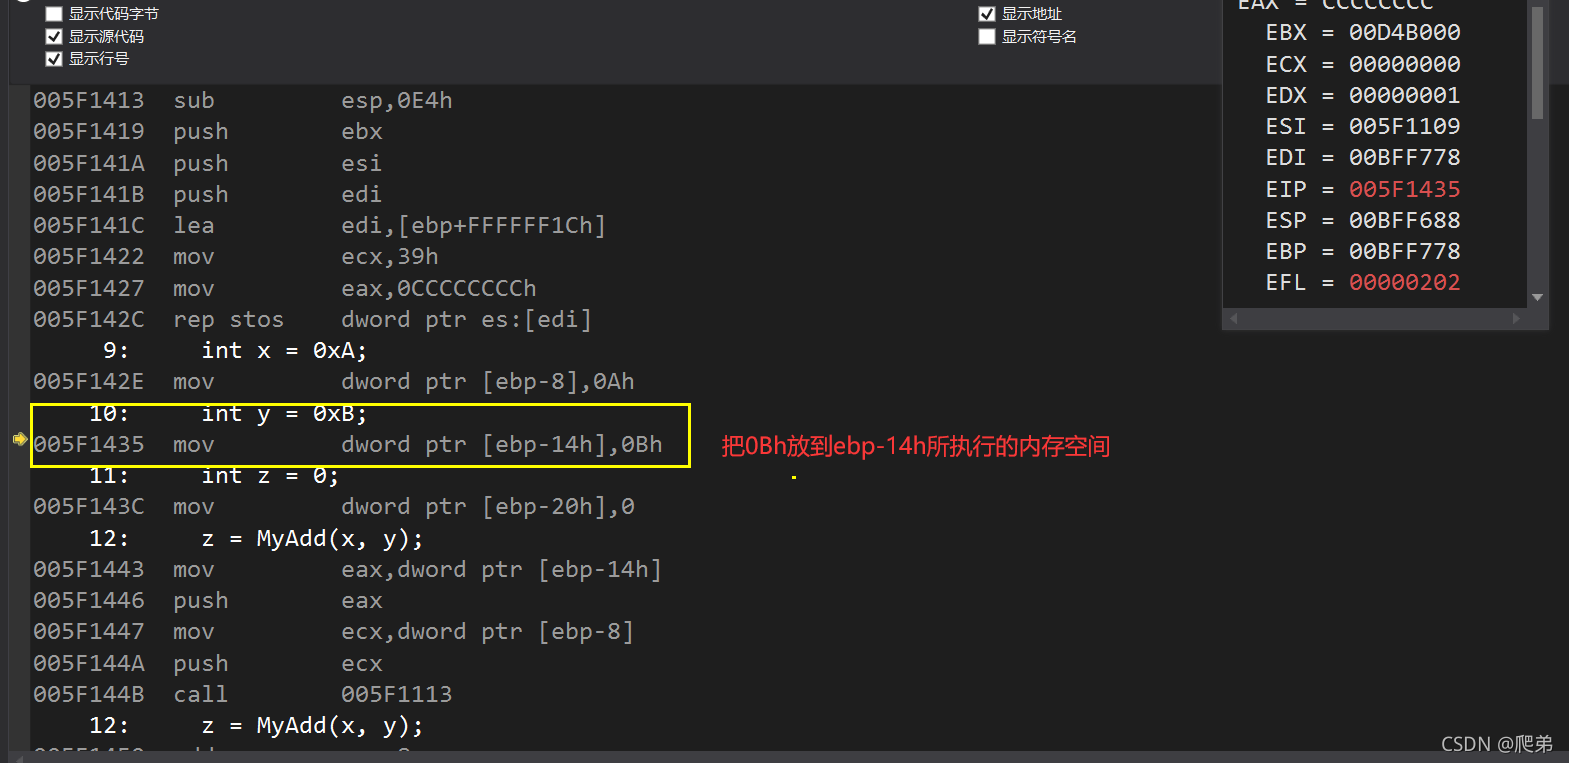
Task: Click mov eax,[ebp-14h] line at 005F1443
Action: pos(348,570)
